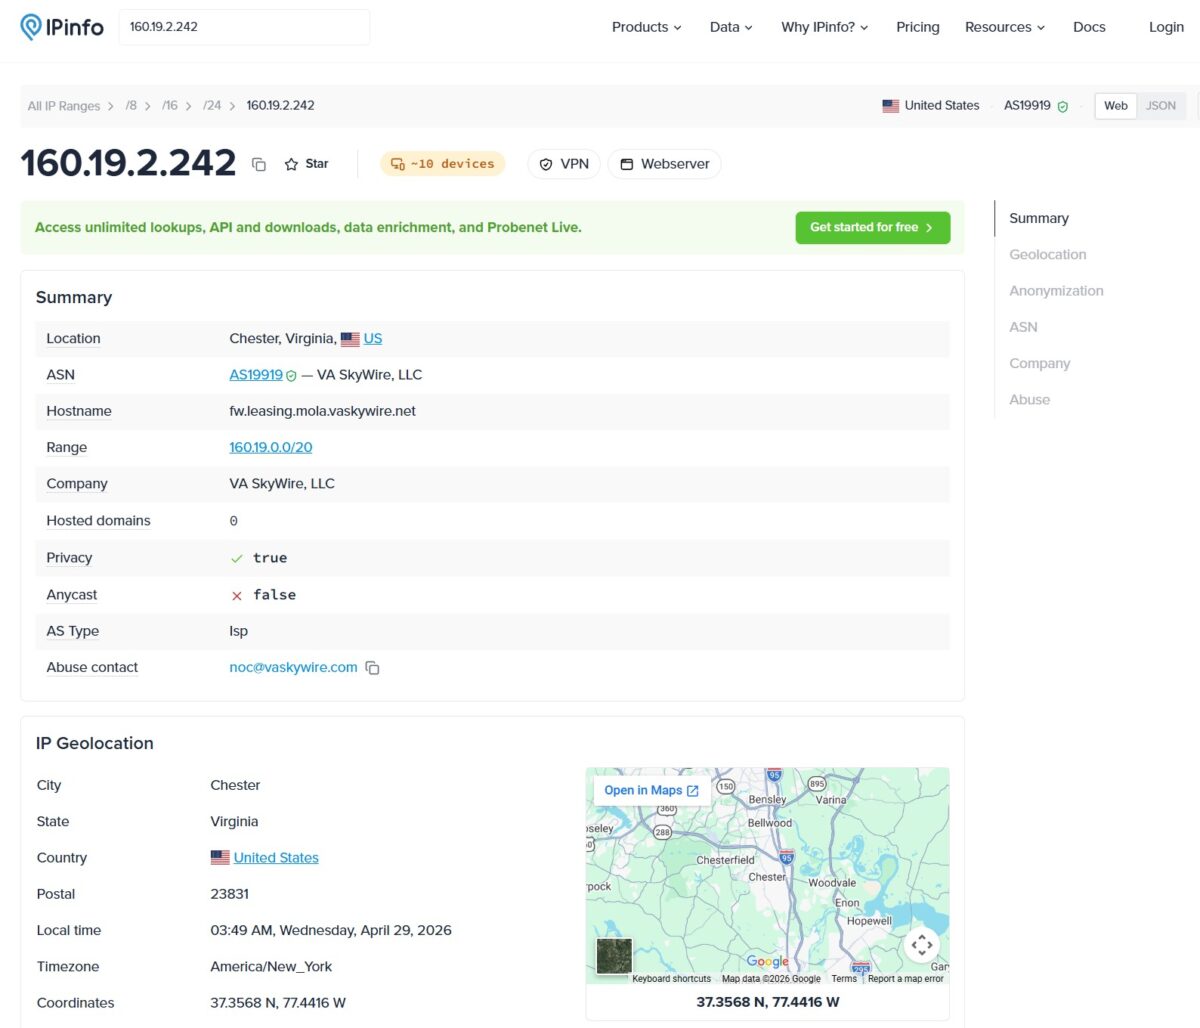Open United States link in IP Geolocation
The width and height of the screenshot is (1200, 1028).
pyautogui.click(x=276, y=858)
